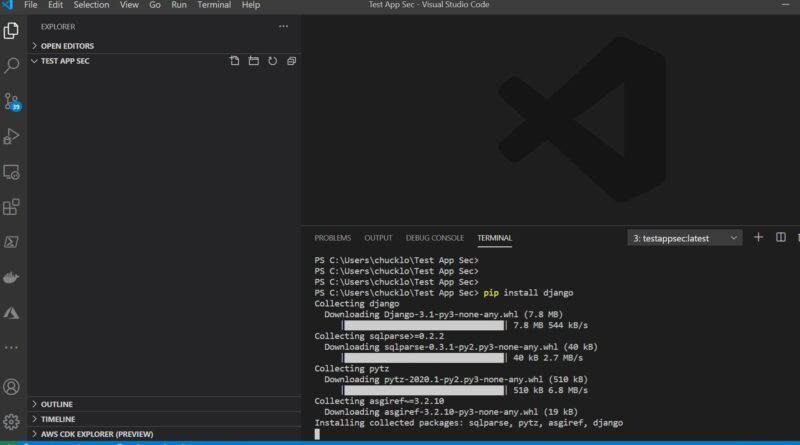Select the Terminal panel tab
The width and height of the screenshot is (800, 445).
point(494,238)
